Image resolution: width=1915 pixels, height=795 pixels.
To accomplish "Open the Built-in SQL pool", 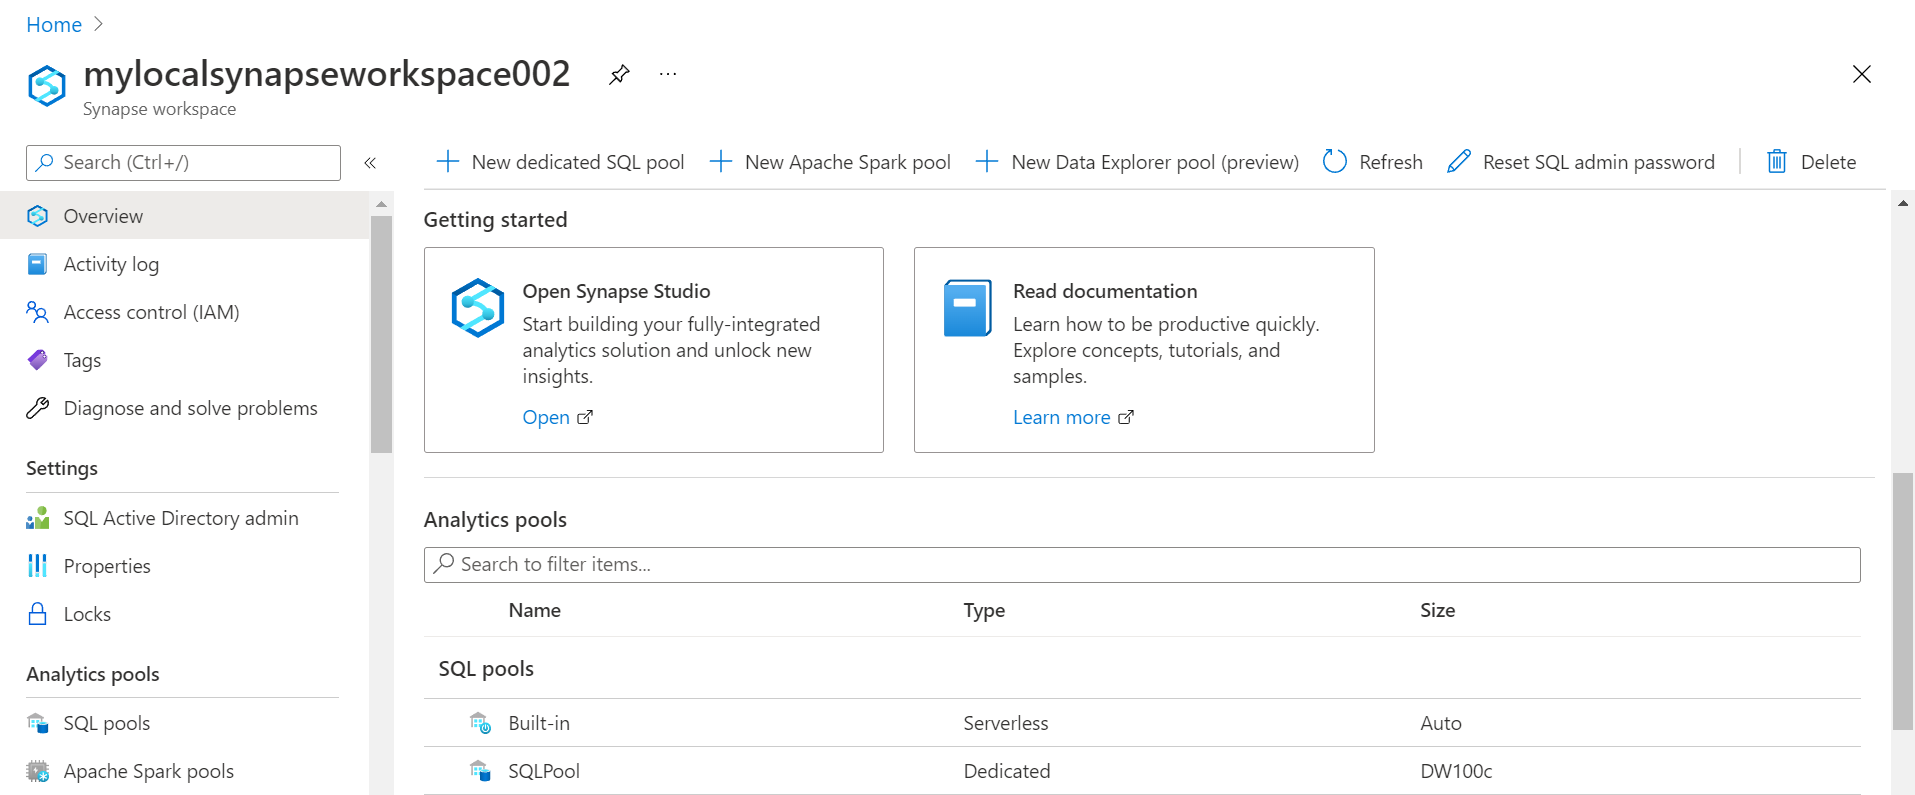I will coord(539,723).
